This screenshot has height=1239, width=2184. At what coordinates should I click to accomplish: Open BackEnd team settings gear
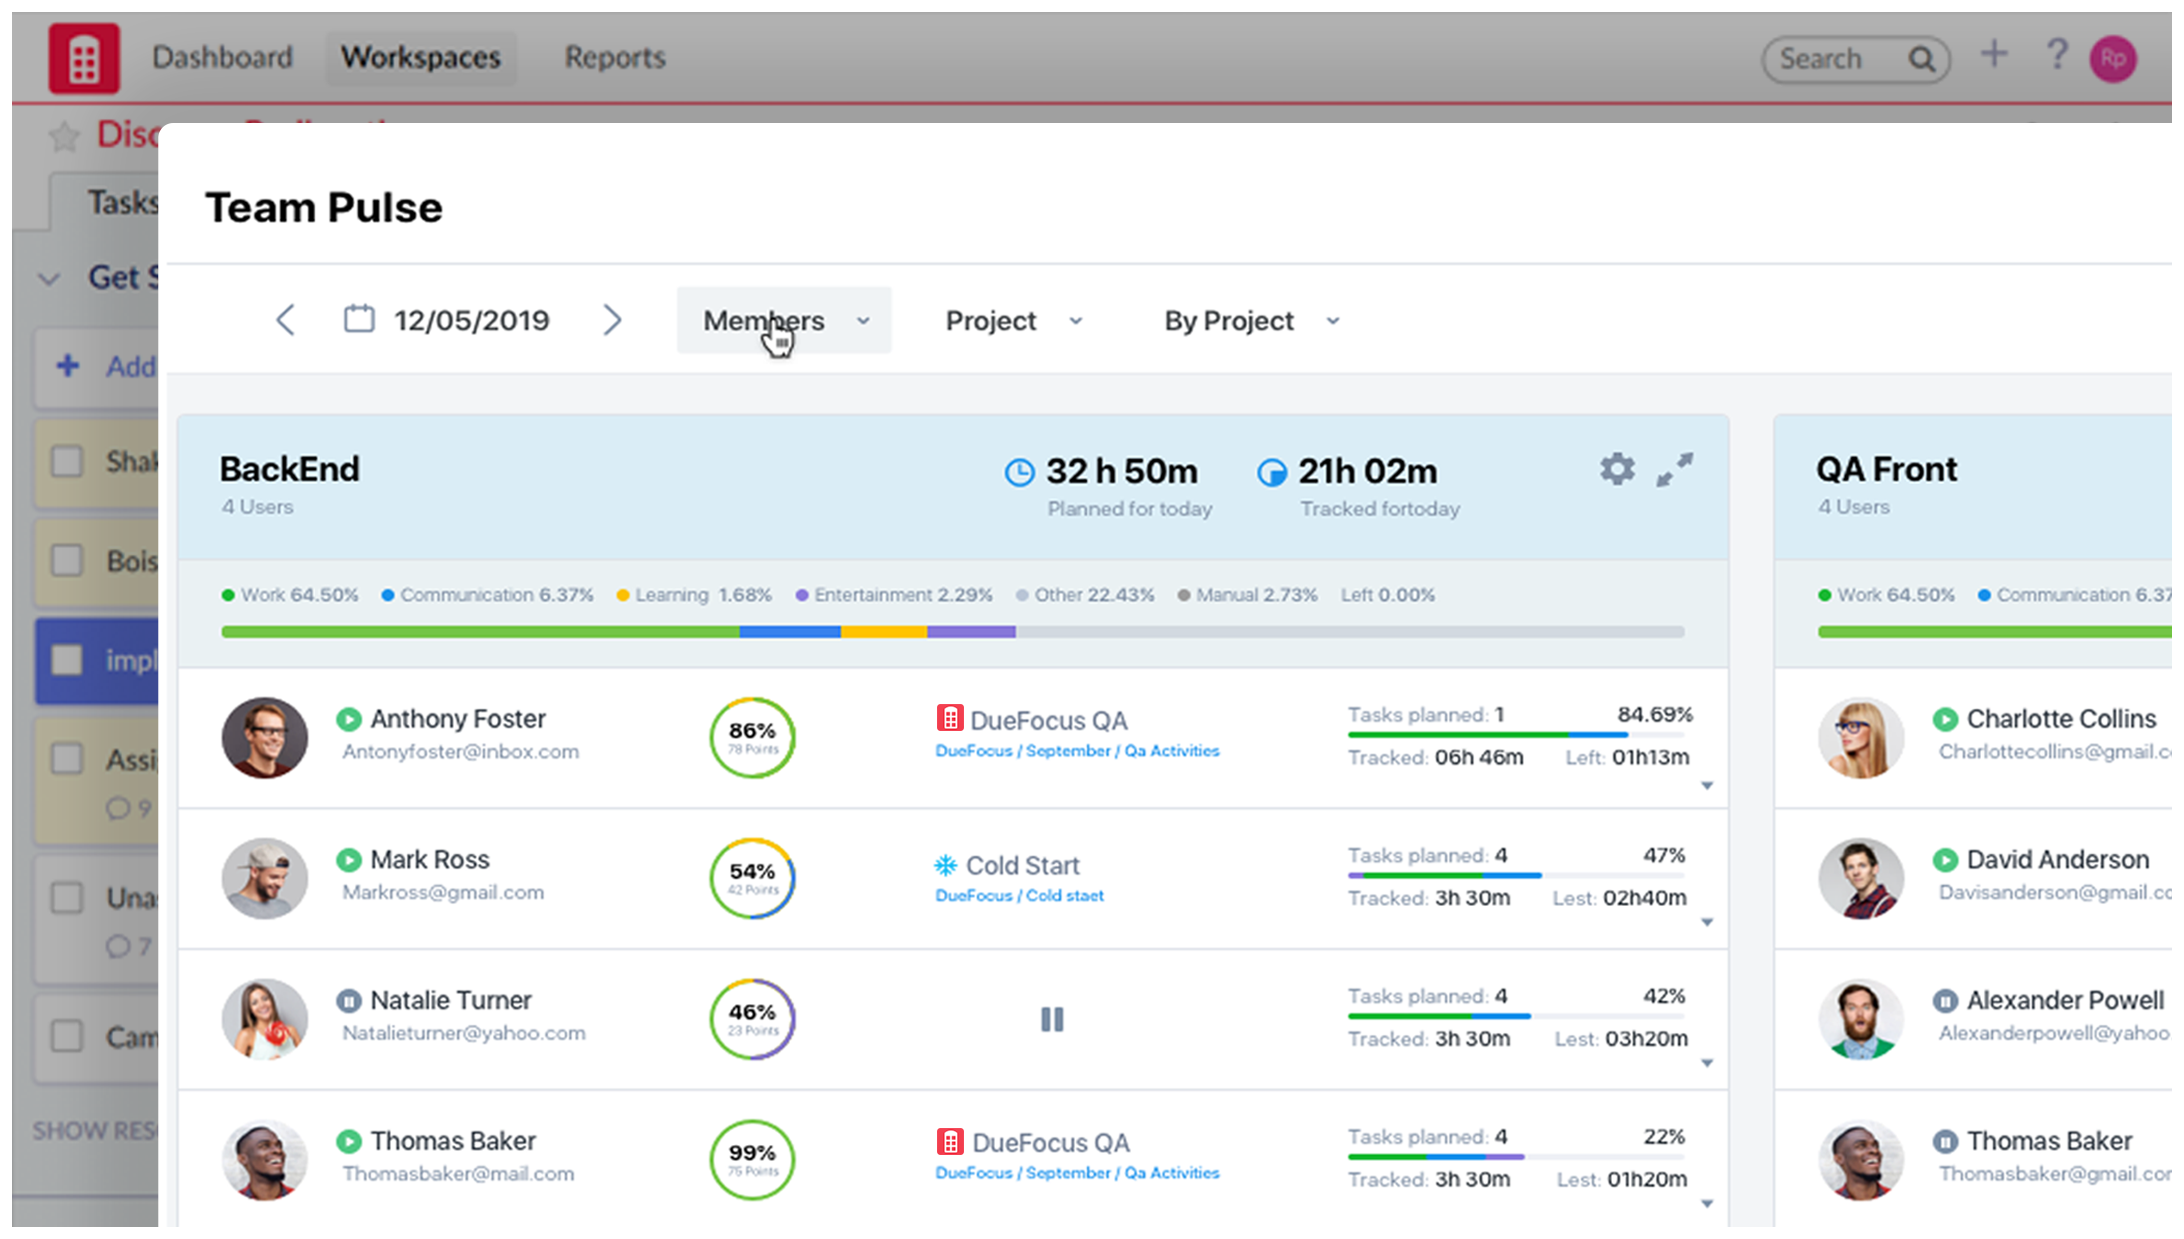click(1616, 469)
